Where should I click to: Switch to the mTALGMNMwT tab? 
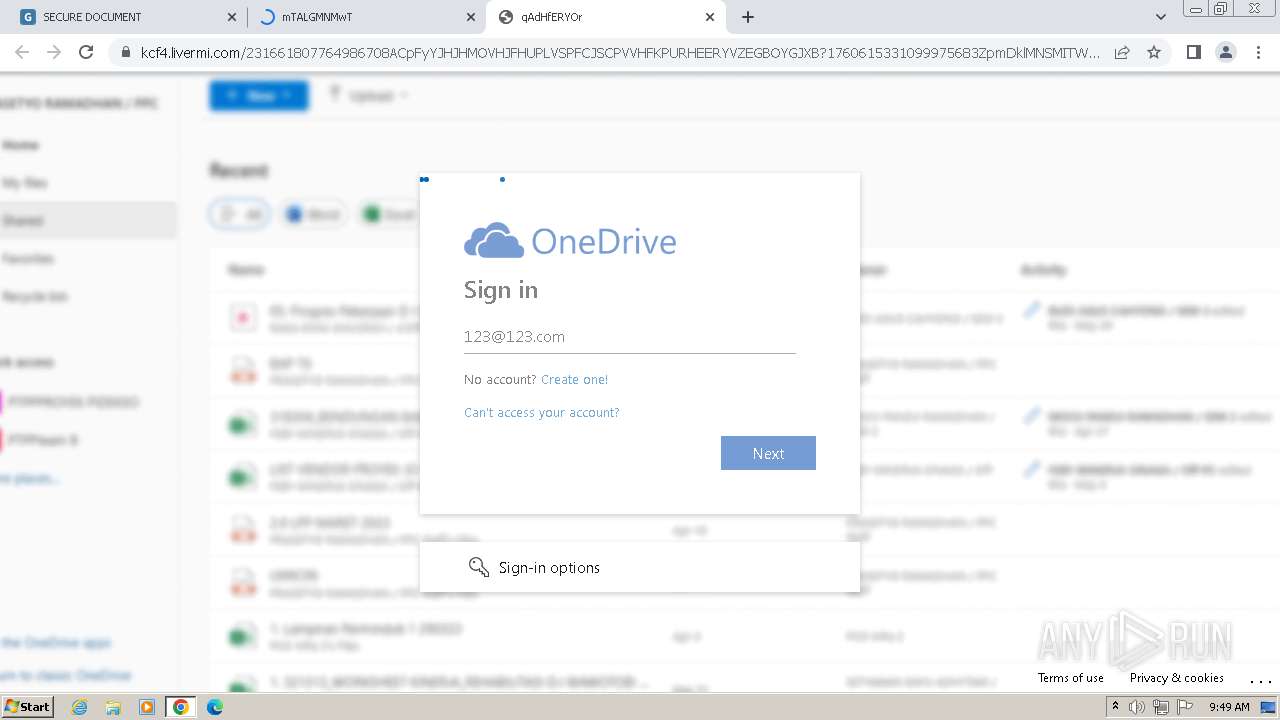click(366, 17)
